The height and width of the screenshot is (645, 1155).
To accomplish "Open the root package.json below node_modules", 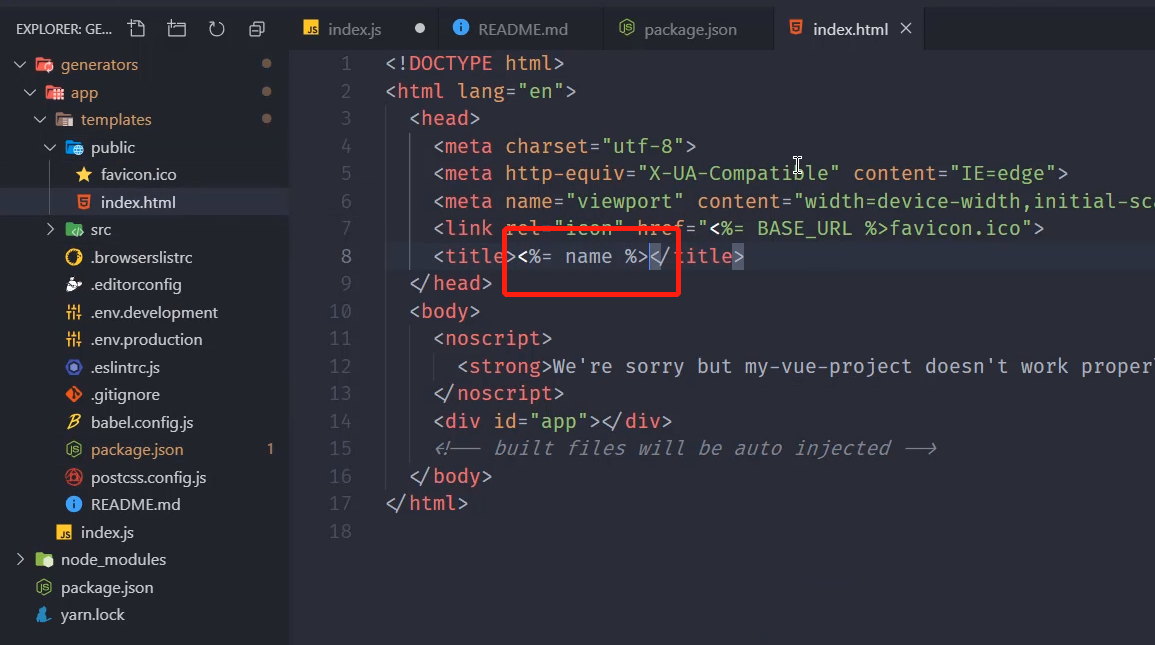I will (108, 588).
